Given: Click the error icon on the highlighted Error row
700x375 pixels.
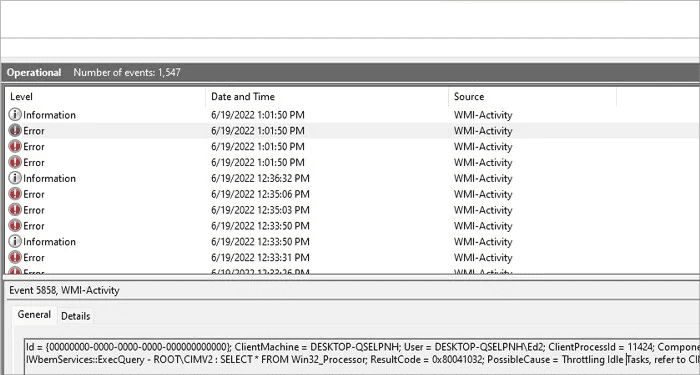Looking at the screenshot, I should point(15,131).
